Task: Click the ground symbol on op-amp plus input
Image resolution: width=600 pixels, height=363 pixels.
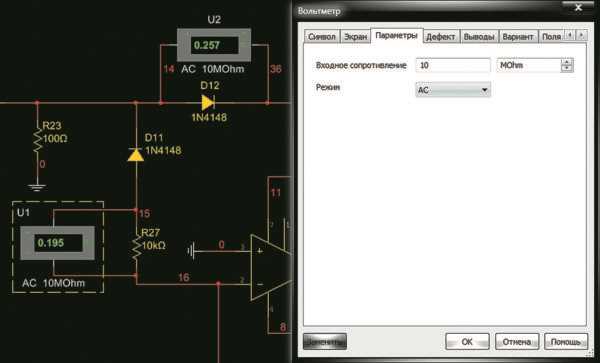Action: tap(191, 251)
